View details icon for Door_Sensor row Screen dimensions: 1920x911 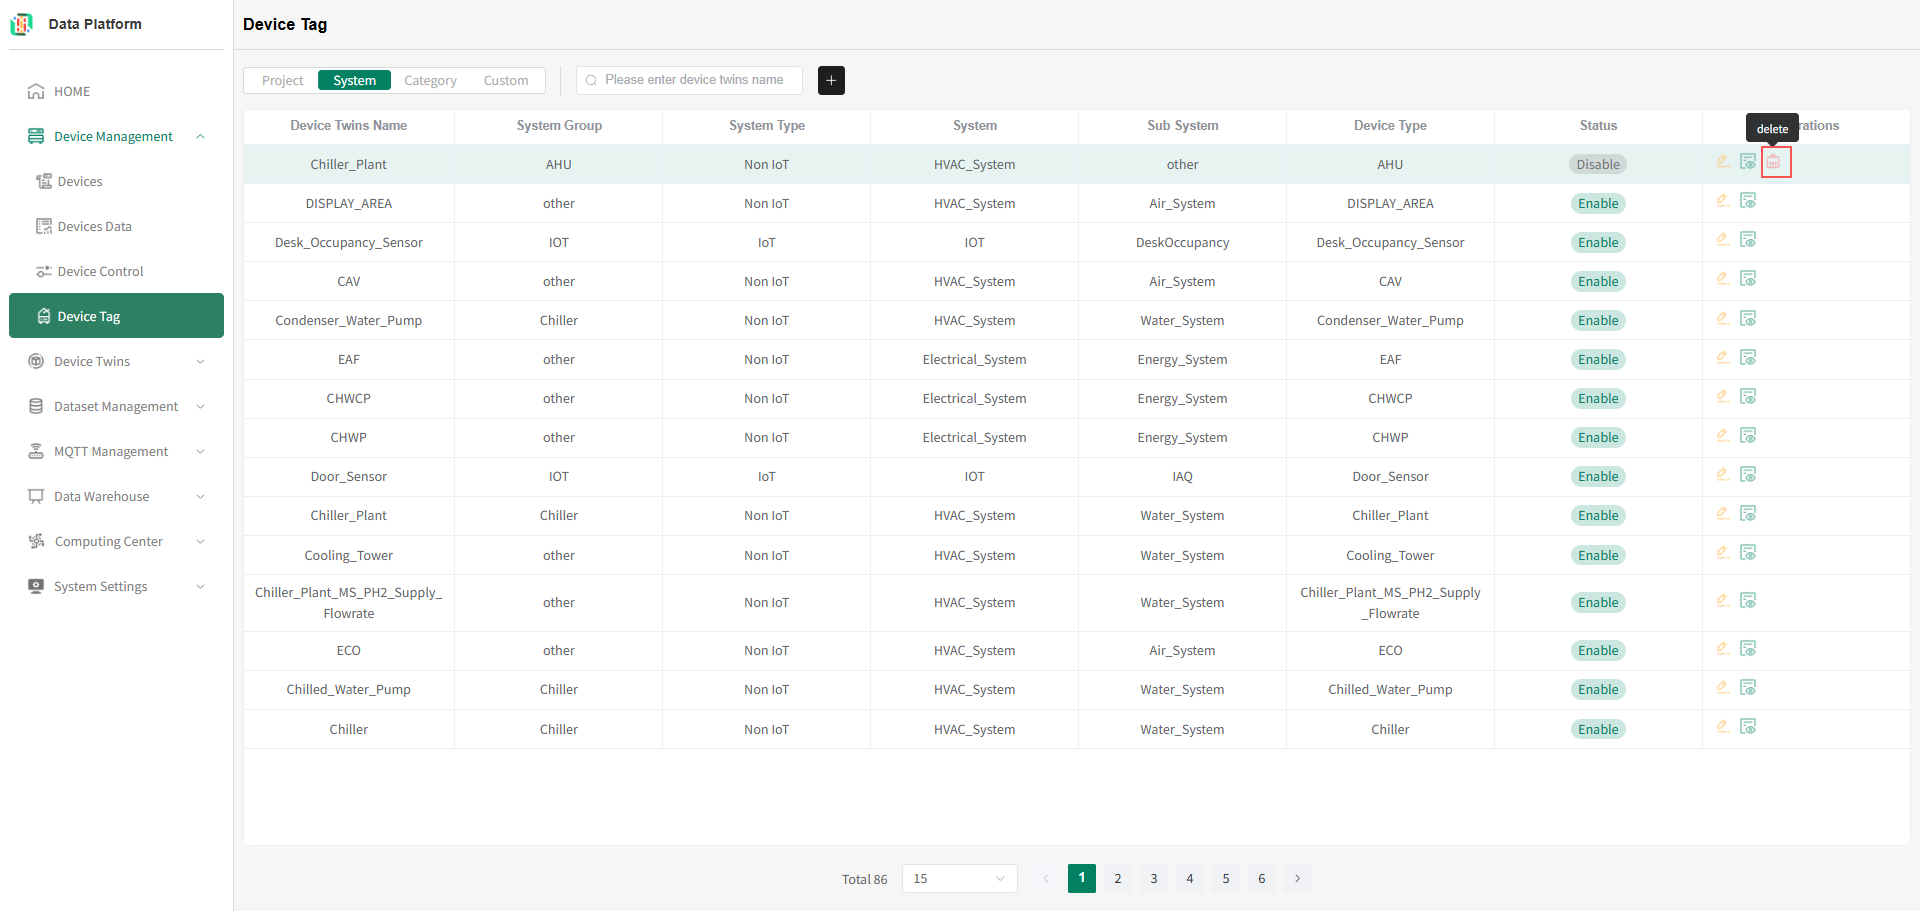pyautogui.click(x=1748, y=474)
